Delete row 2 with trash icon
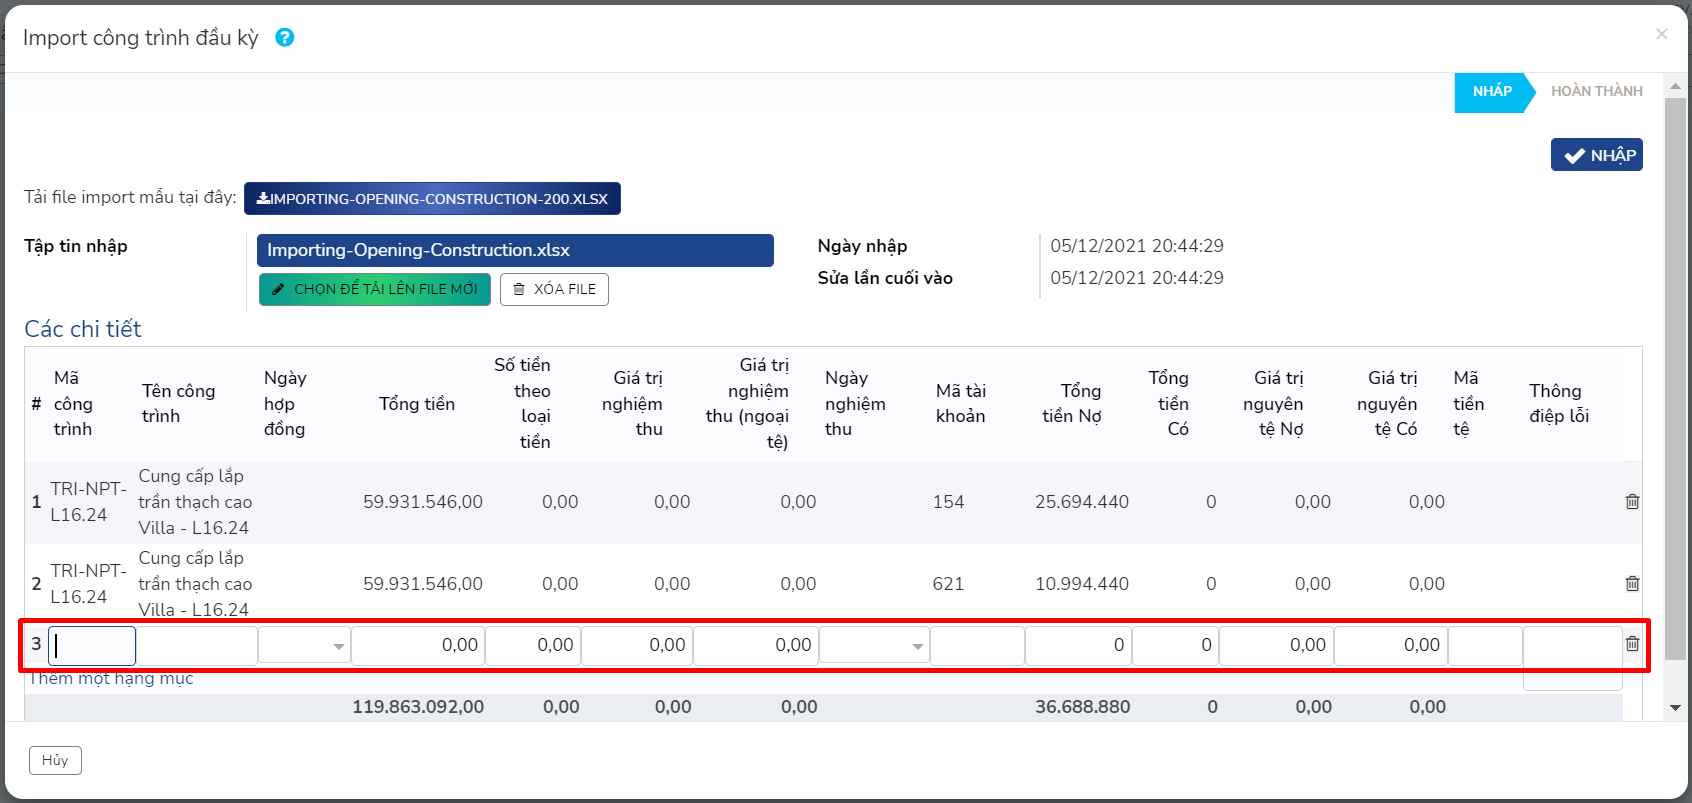The height and width of the screenshot is (803, 1692). 1632,584
